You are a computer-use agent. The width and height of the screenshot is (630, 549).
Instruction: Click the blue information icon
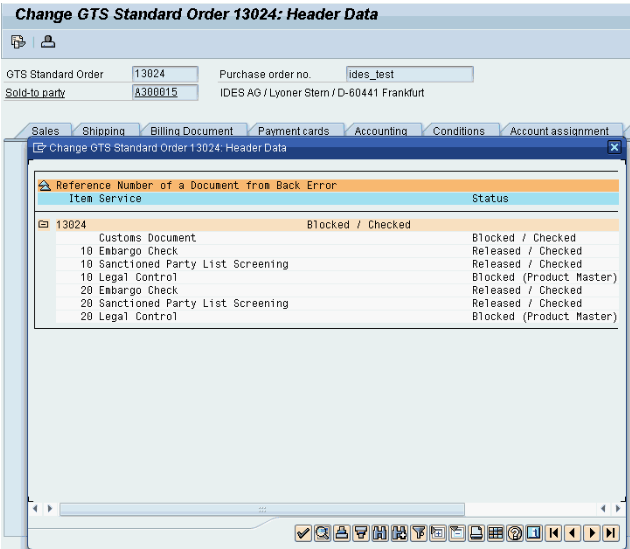(534, 533)
